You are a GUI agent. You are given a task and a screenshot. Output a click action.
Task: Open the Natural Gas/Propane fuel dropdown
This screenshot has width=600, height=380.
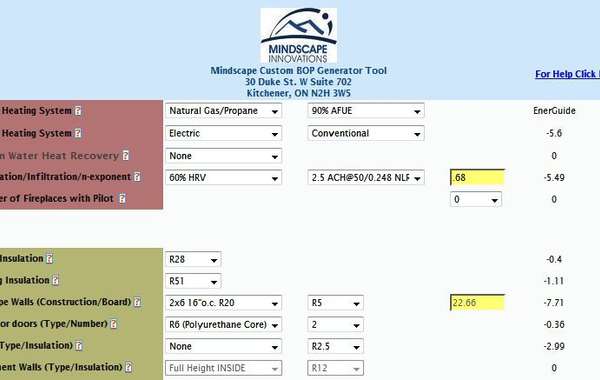pyautogui.click(x=223, y=111)
